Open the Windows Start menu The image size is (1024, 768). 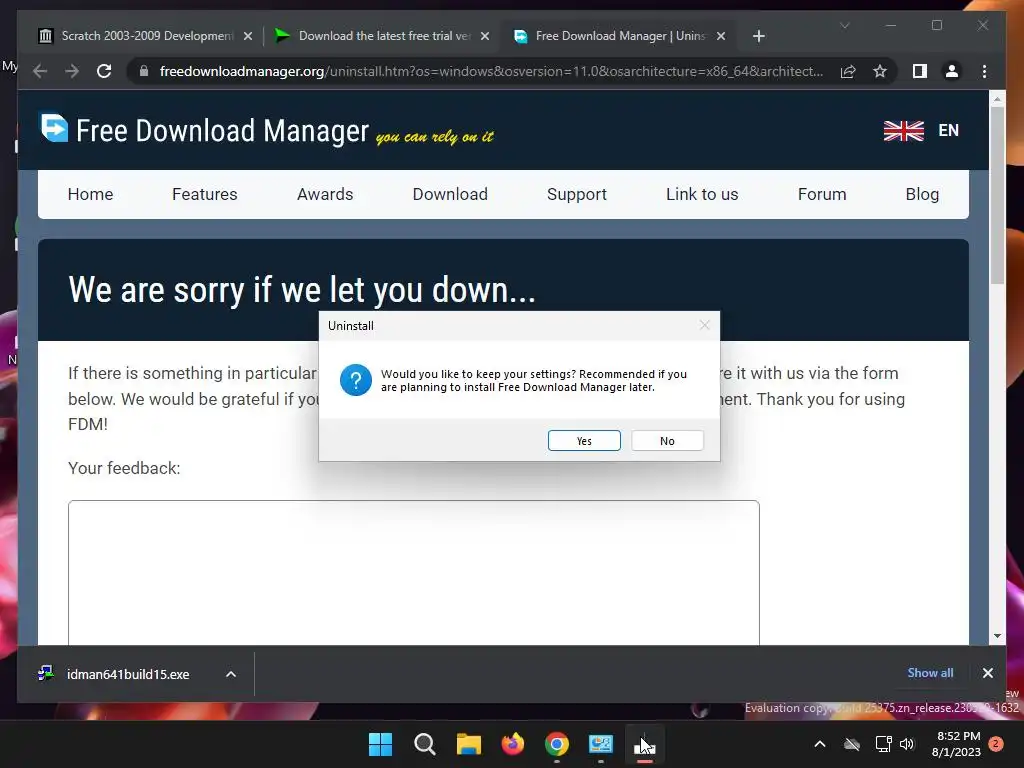pos(380,744)
